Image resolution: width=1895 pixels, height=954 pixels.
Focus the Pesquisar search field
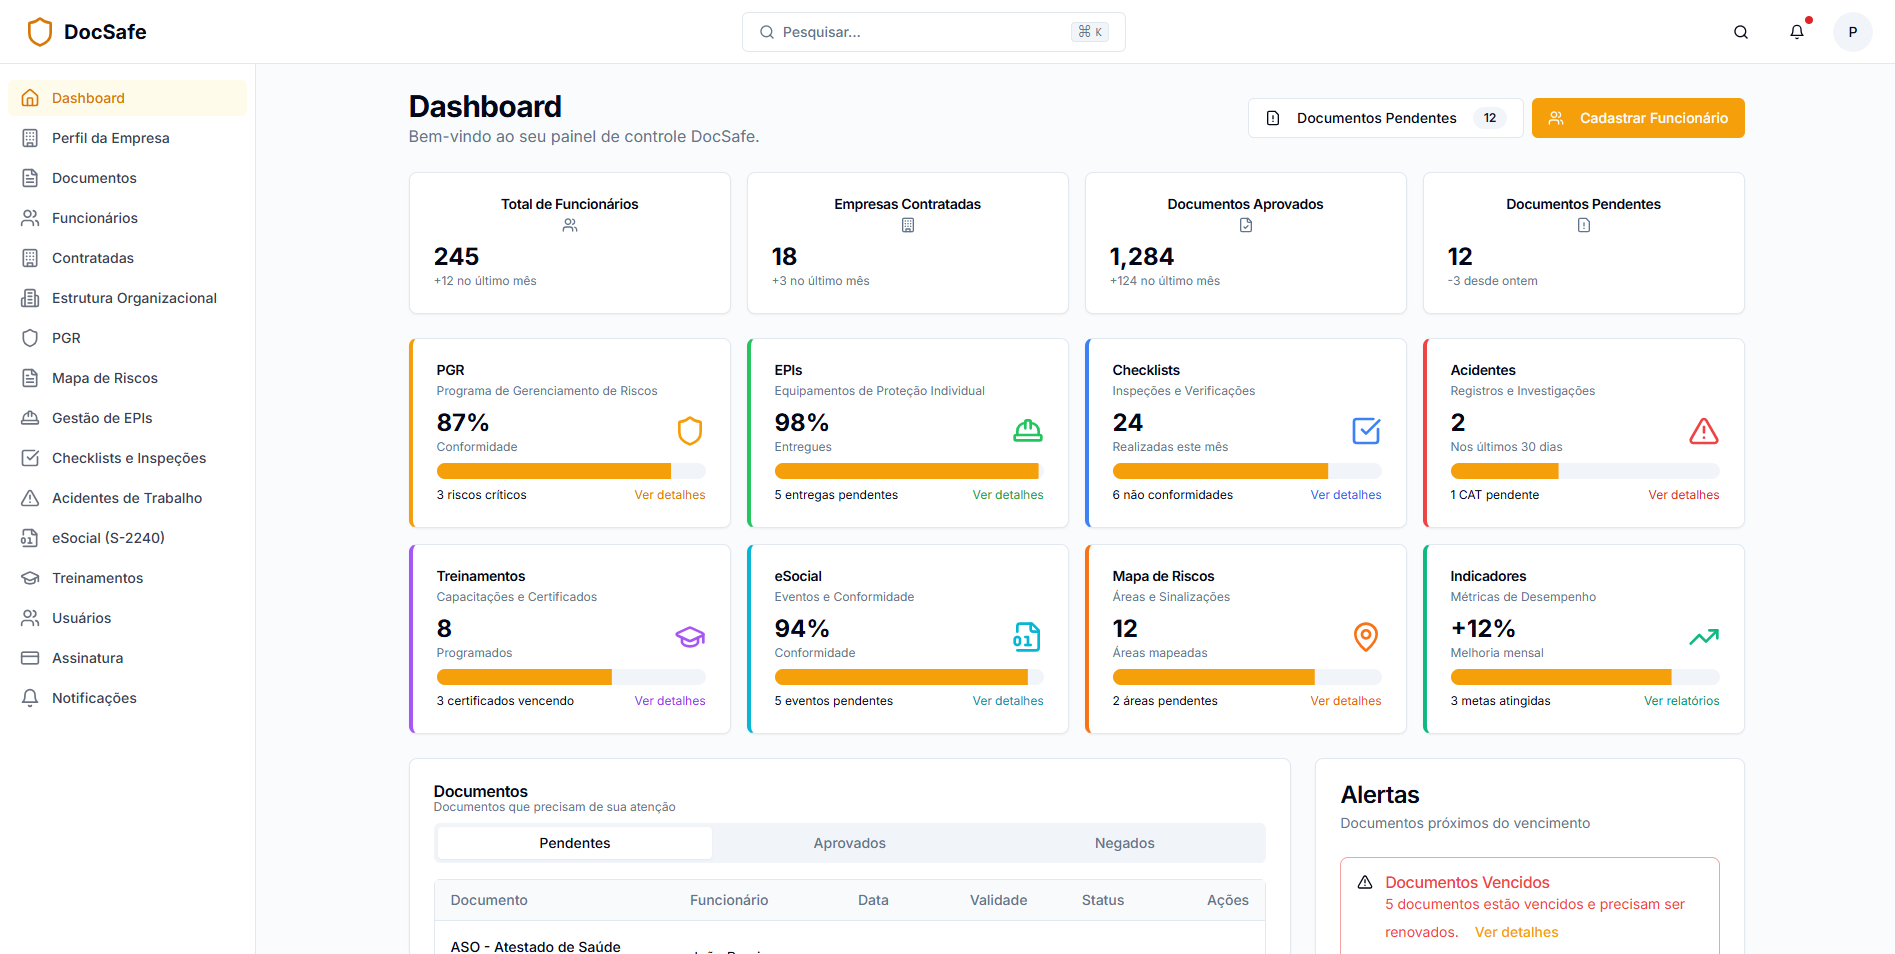pos(934,32)
